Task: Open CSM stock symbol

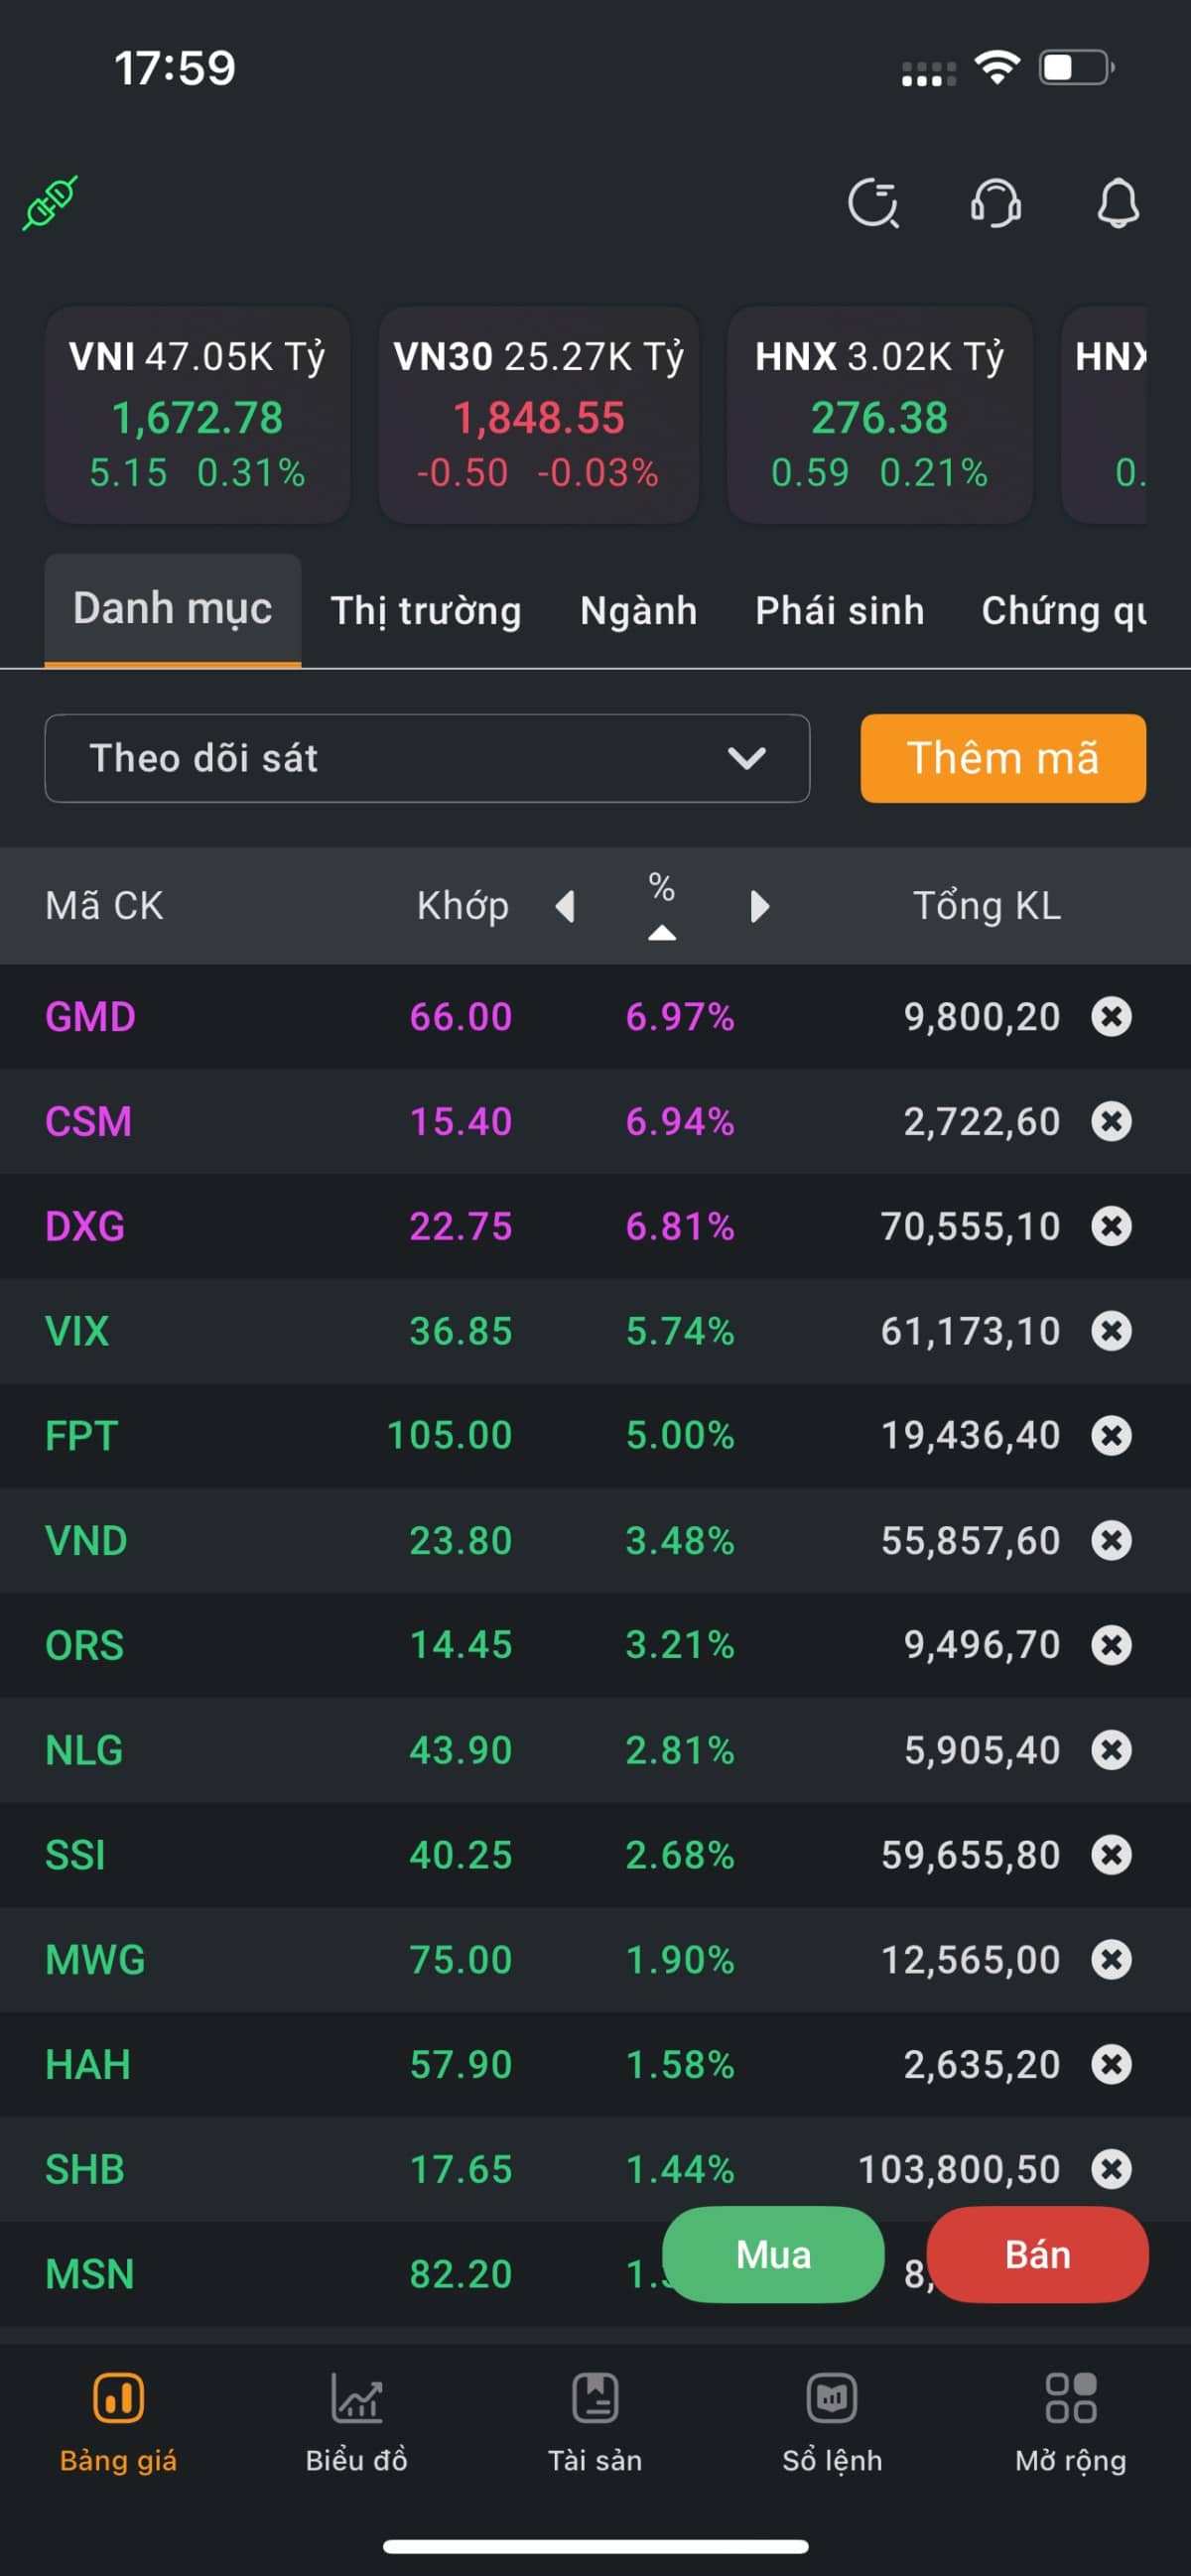Action: [88, 1122]
